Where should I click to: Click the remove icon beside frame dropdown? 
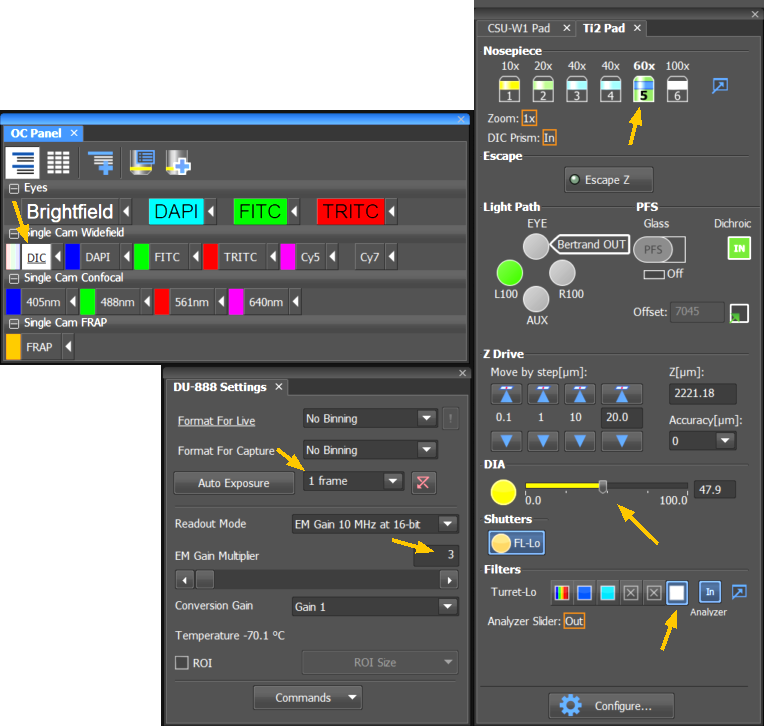click(x=424, y=482)
